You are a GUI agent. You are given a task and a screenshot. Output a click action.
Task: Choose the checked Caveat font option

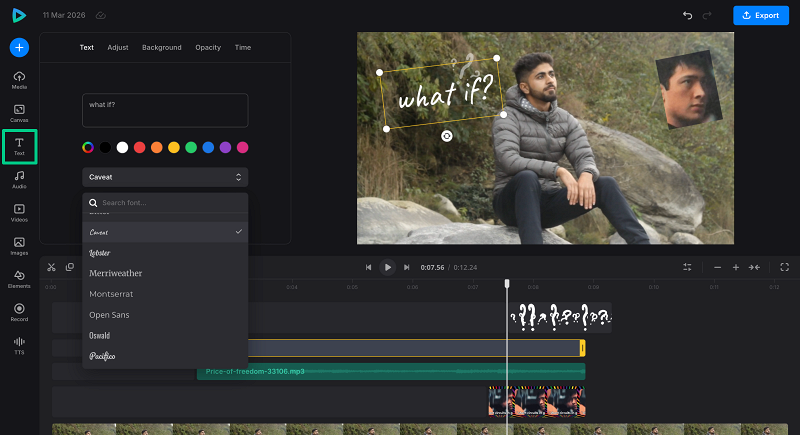[x=165, y=232]
